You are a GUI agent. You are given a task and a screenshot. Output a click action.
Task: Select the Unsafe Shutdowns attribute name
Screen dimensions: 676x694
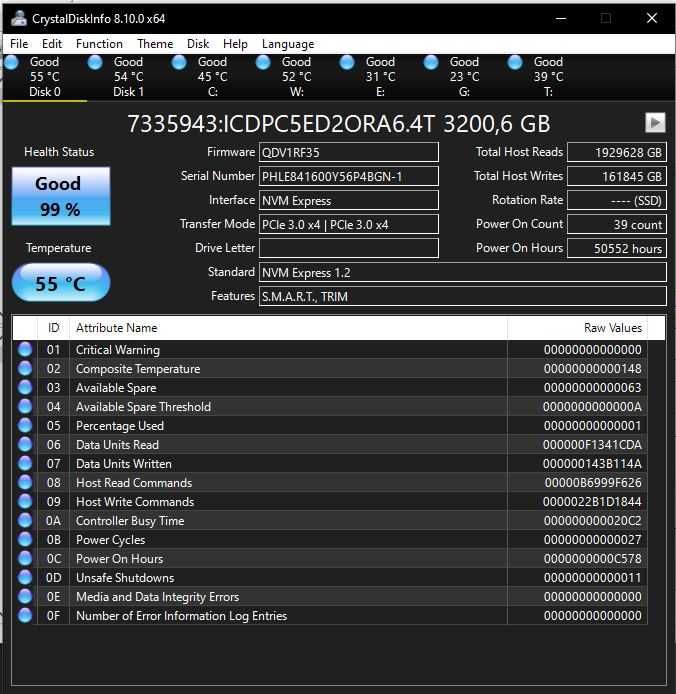pos(125,578)
